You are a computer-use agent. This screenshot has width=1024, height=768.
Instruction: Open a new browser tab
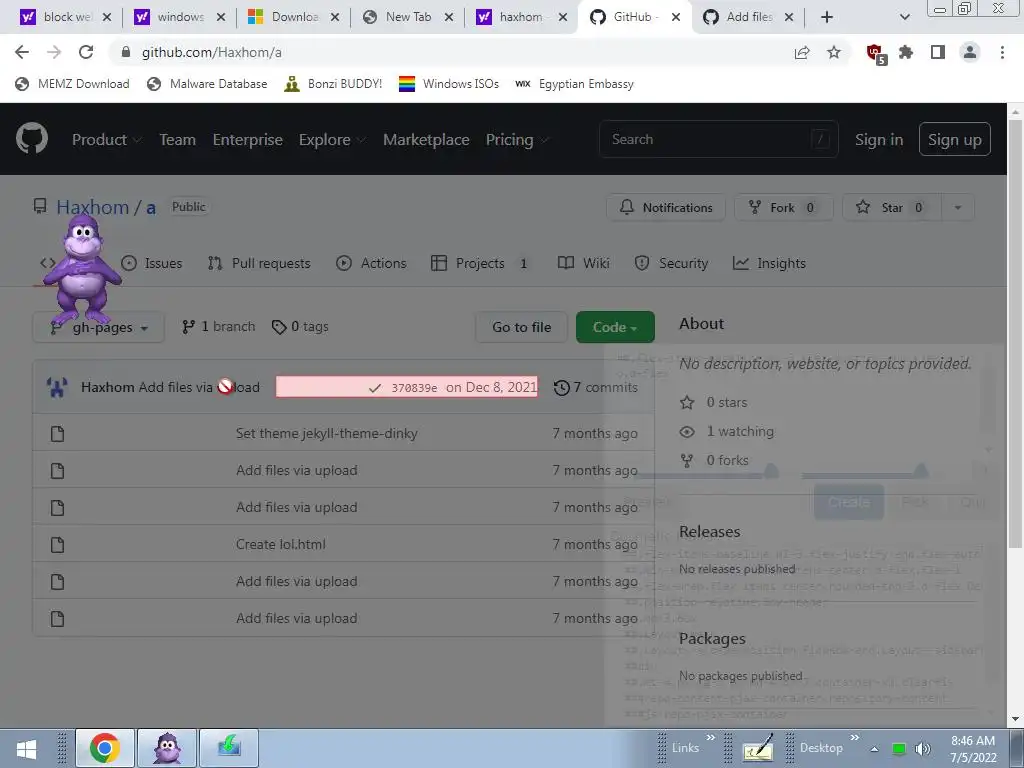tap(827, 17)
